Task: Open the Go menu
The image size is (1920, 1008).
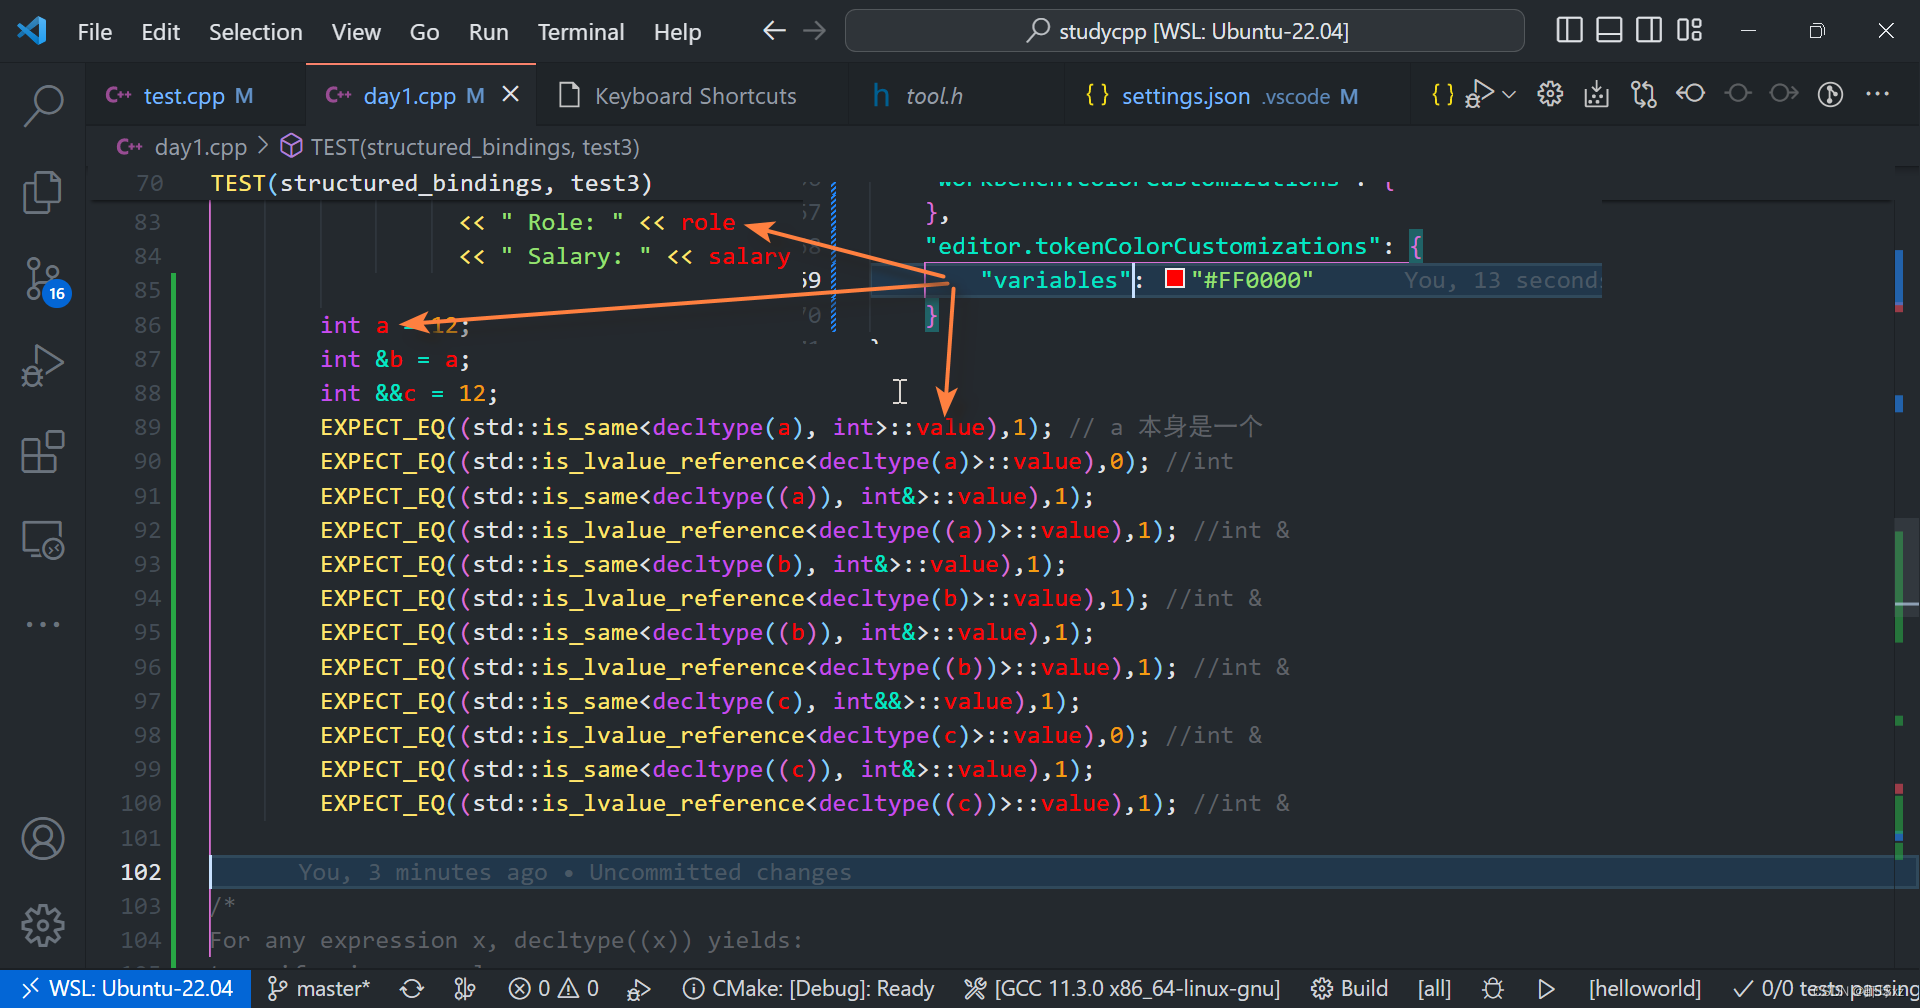Action: [424, 32]
